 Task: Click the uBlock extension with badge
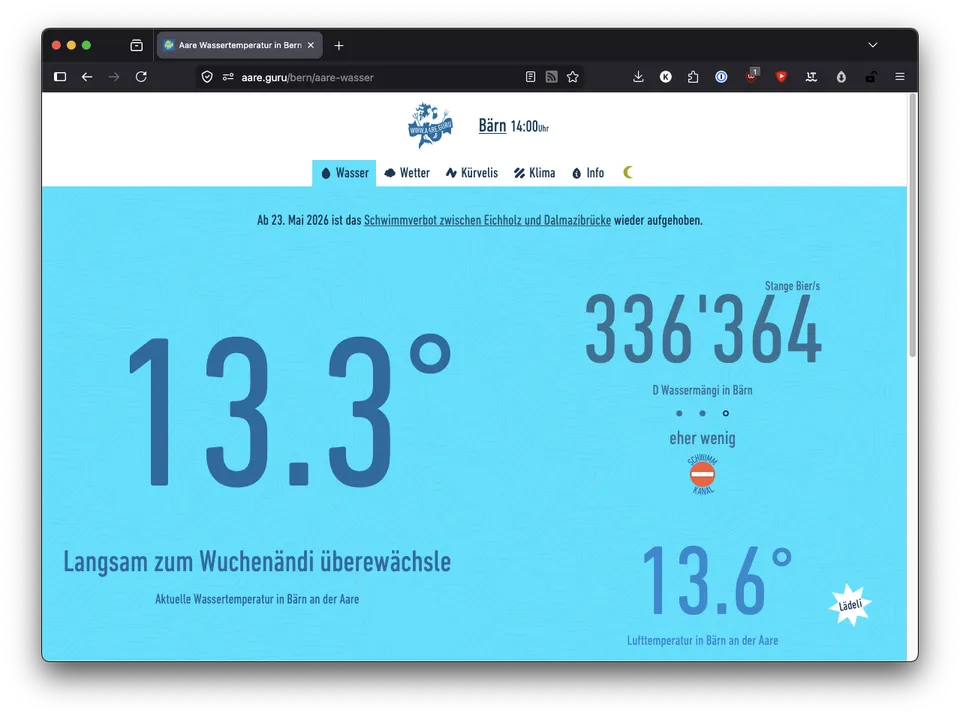pyautogui.click(x=752, y=75)
